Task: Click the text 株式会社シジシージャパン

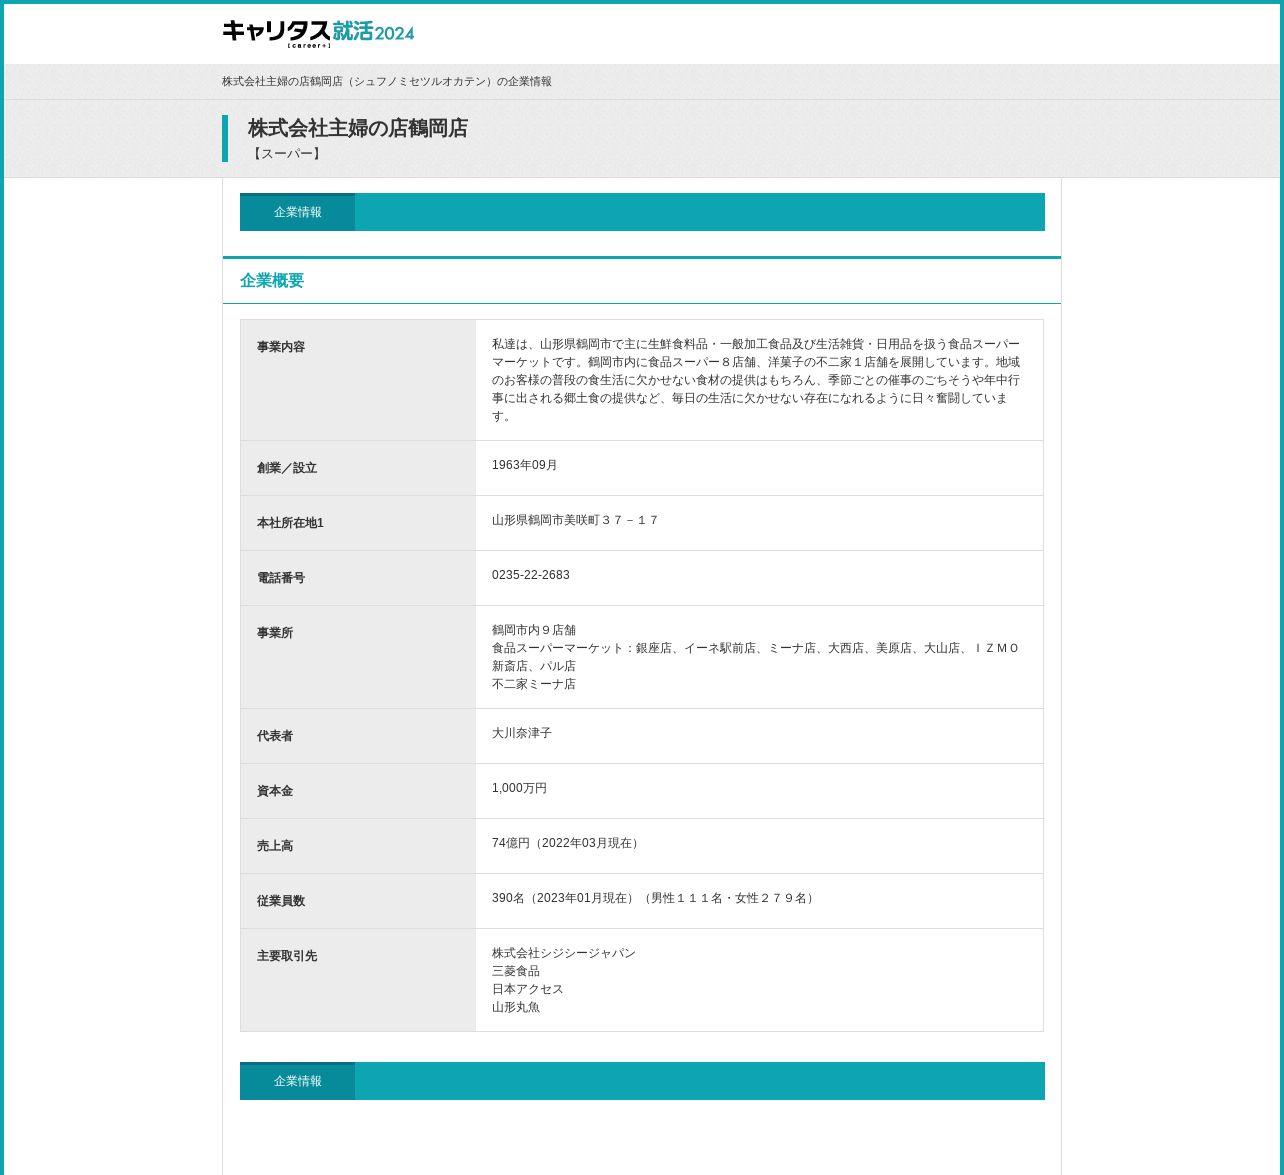Action: (564, 953)
